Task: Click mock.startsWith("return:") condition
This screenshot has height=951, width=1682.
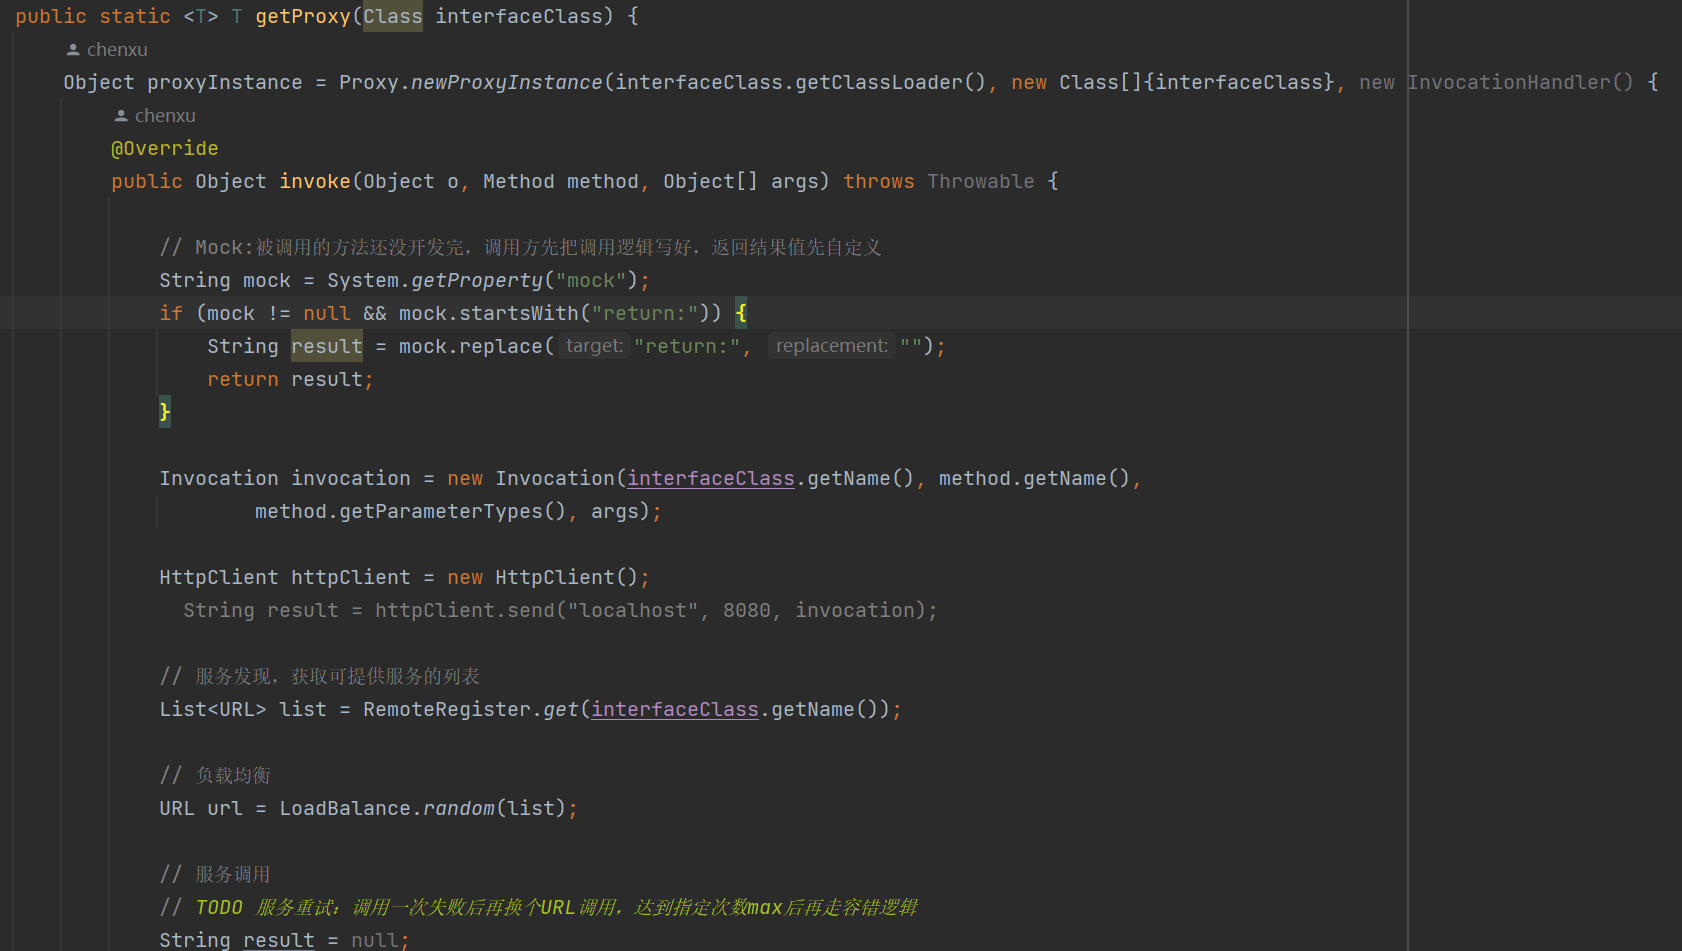Action: pos(555,313)
